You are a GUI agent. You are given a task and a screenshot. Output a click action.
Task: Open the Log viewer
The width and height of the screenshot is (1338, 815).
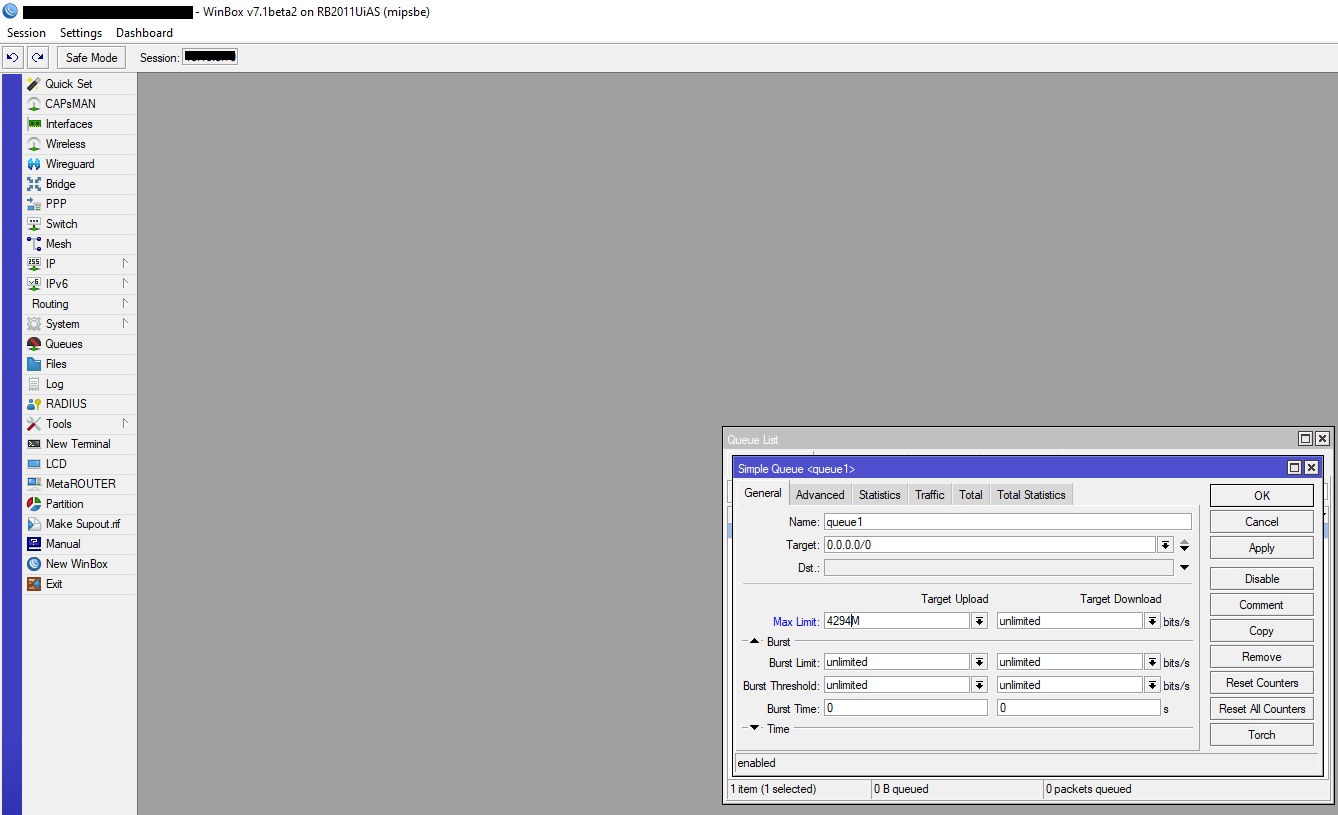(x=80, y=384)
